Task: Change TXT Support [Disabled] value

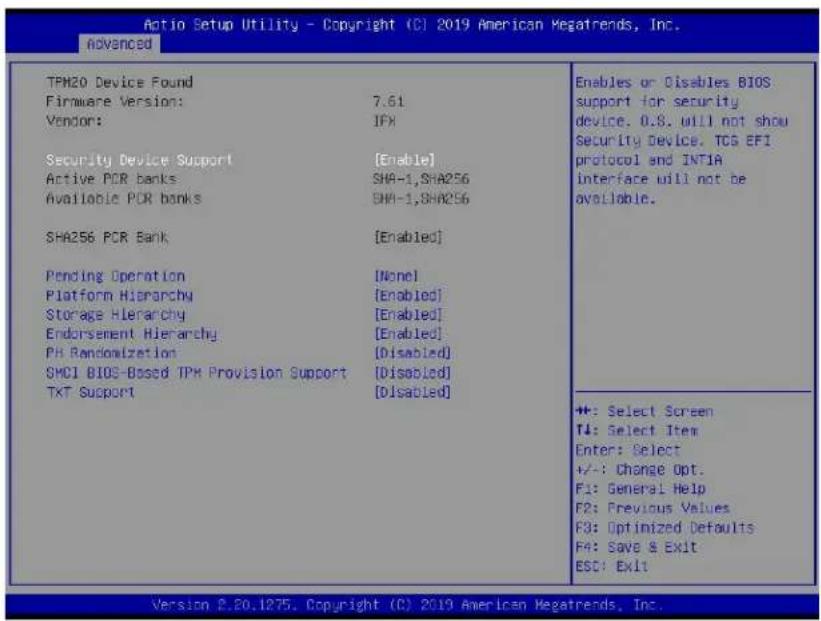Action: [x=412, y=393]
